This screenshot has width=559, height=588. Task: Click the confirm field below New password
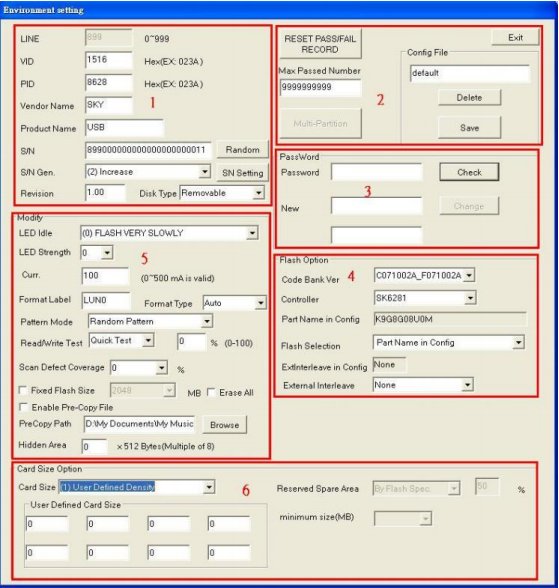click(x=376, y=235)
